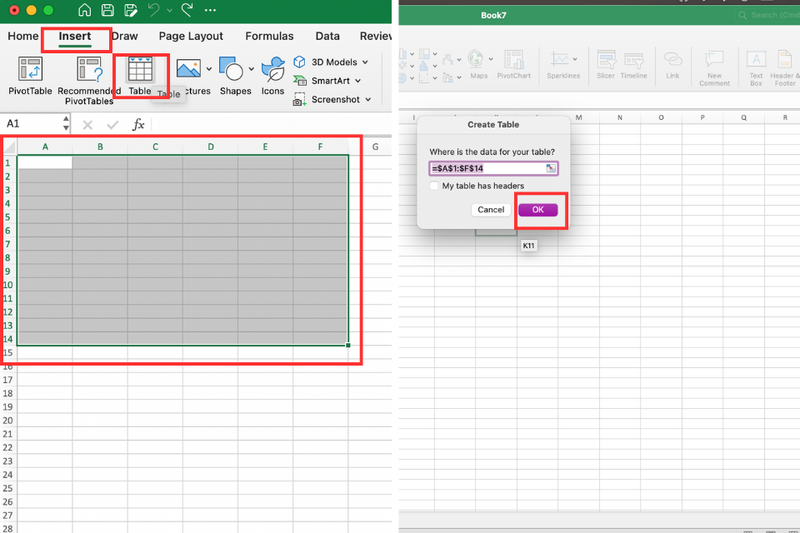Select row header 14
Viewport: 800px width, 533px height.
tap(8, 339)
